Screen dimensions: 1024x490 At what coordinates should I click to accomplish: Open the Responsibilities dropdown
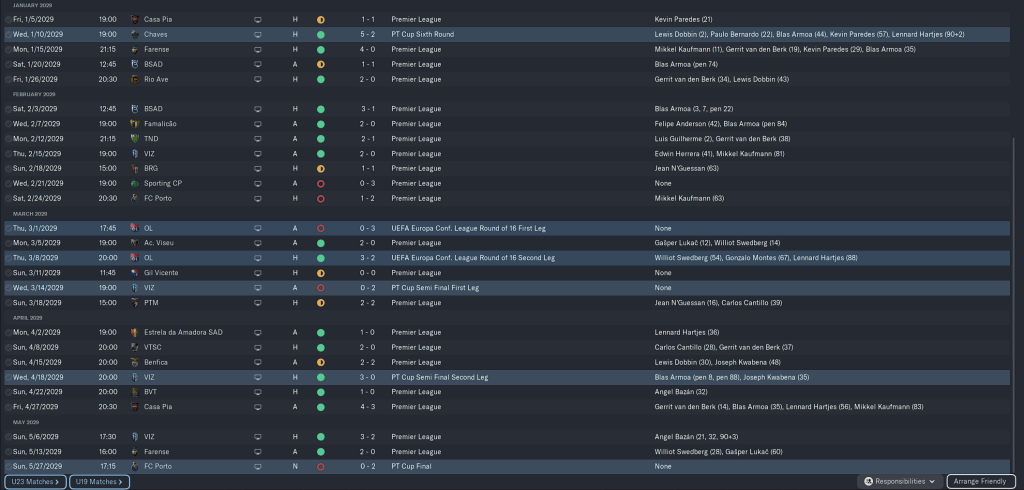pos(900,481)
